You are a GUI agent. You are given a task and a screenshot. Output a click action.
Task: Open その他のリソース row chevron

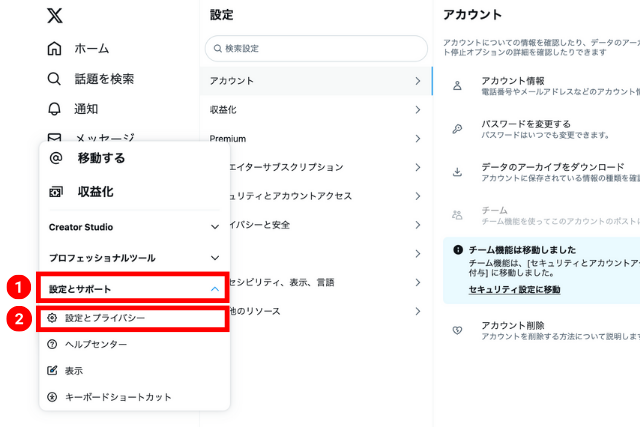(417, 311)
